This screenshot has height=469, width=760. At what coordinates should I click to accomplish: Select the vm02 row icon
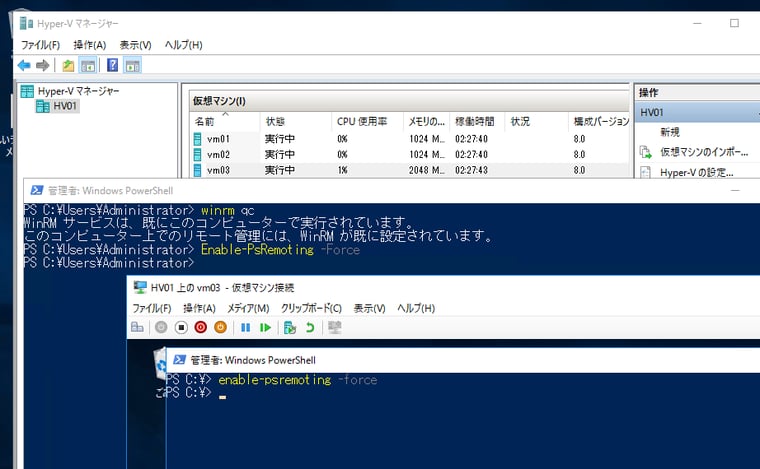click(x=197, y=155)
